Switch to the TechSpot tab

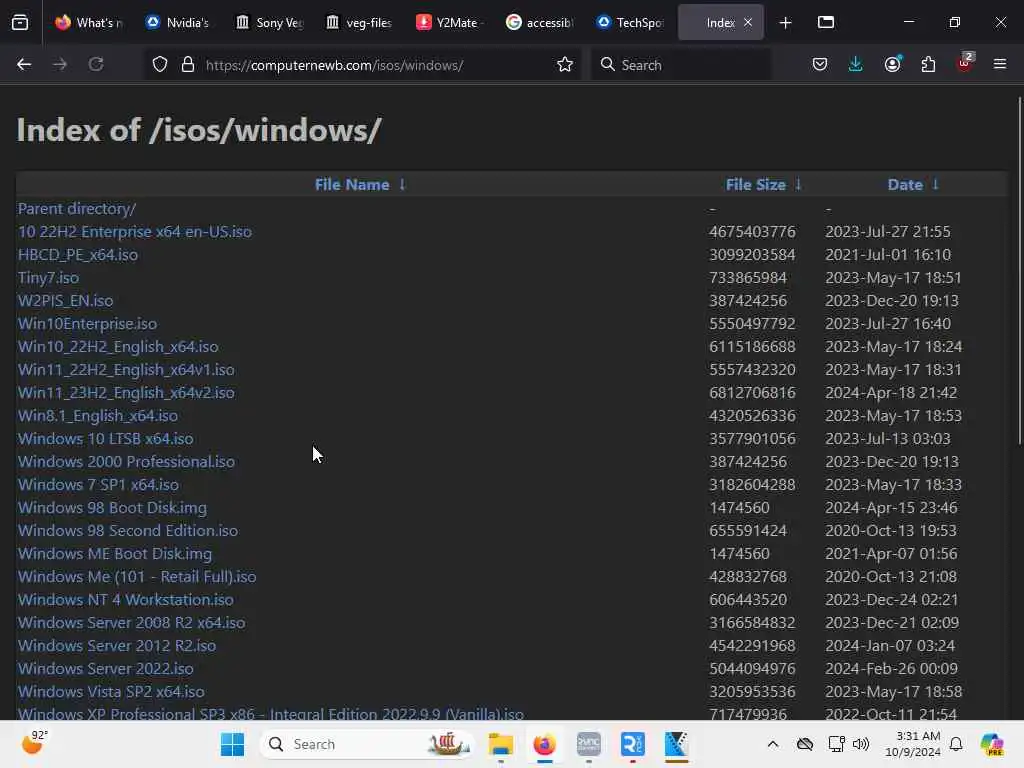pyautogui.click(x=630, y=23)
